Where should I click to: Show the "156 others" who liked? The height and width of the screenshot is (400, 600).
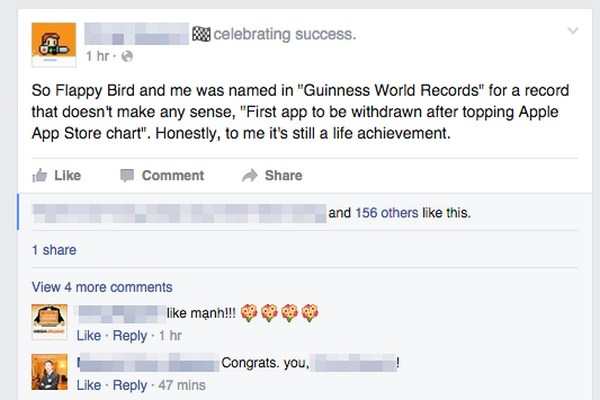(377, 212)
